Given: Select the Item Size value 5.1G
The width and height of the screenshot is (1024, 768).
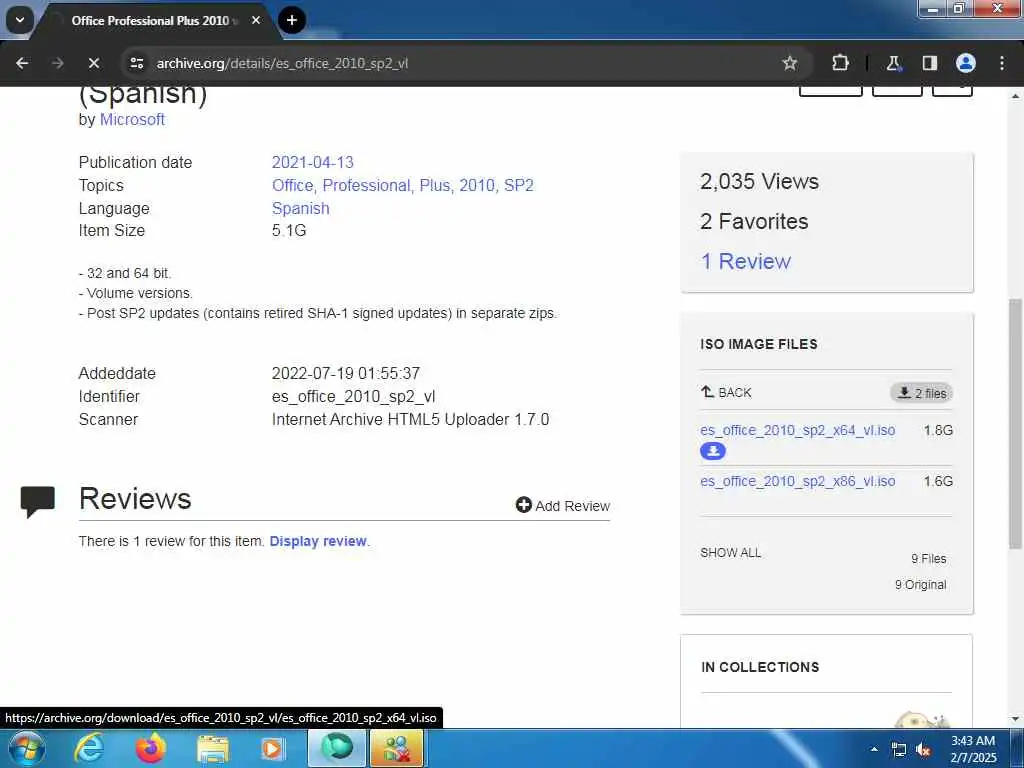Looking at the screenshot, I should (x=289, y=231).
